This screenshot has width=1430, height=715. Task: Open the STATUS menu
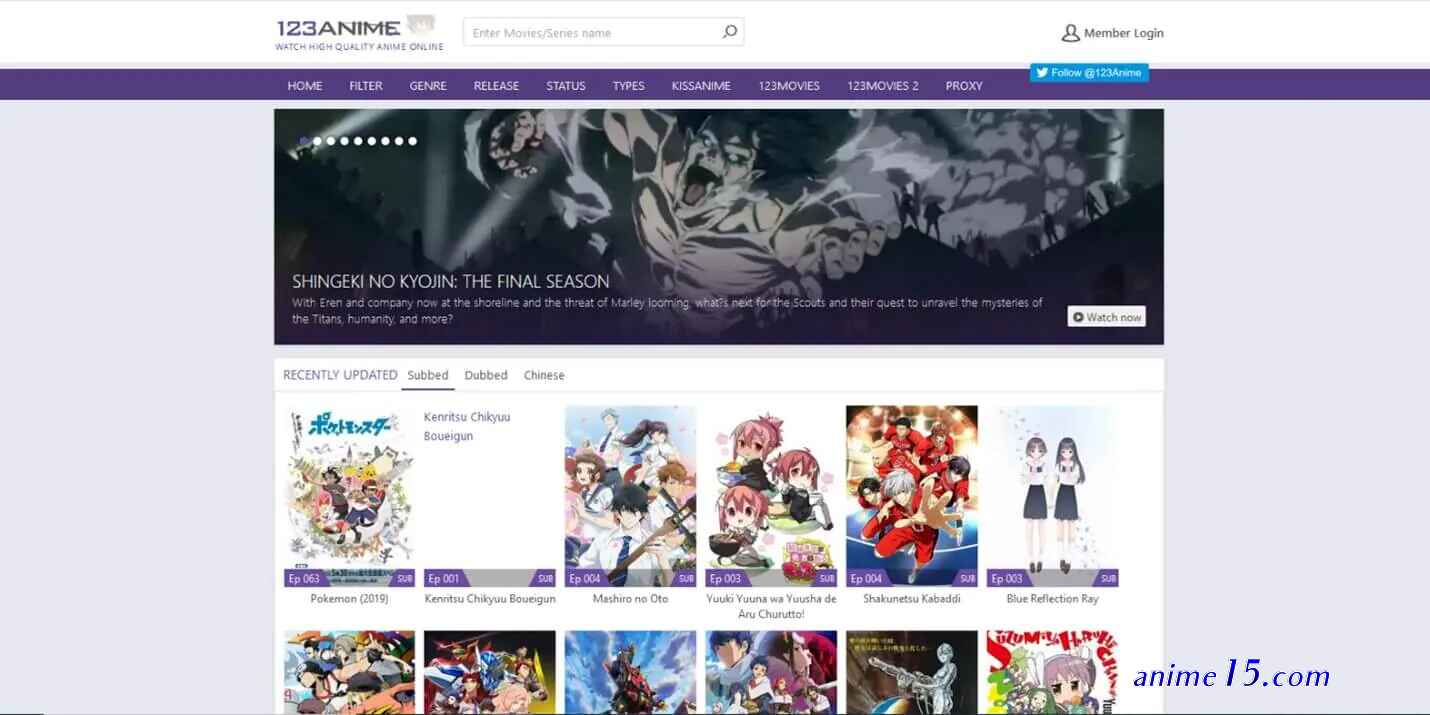tap(566, 86)
